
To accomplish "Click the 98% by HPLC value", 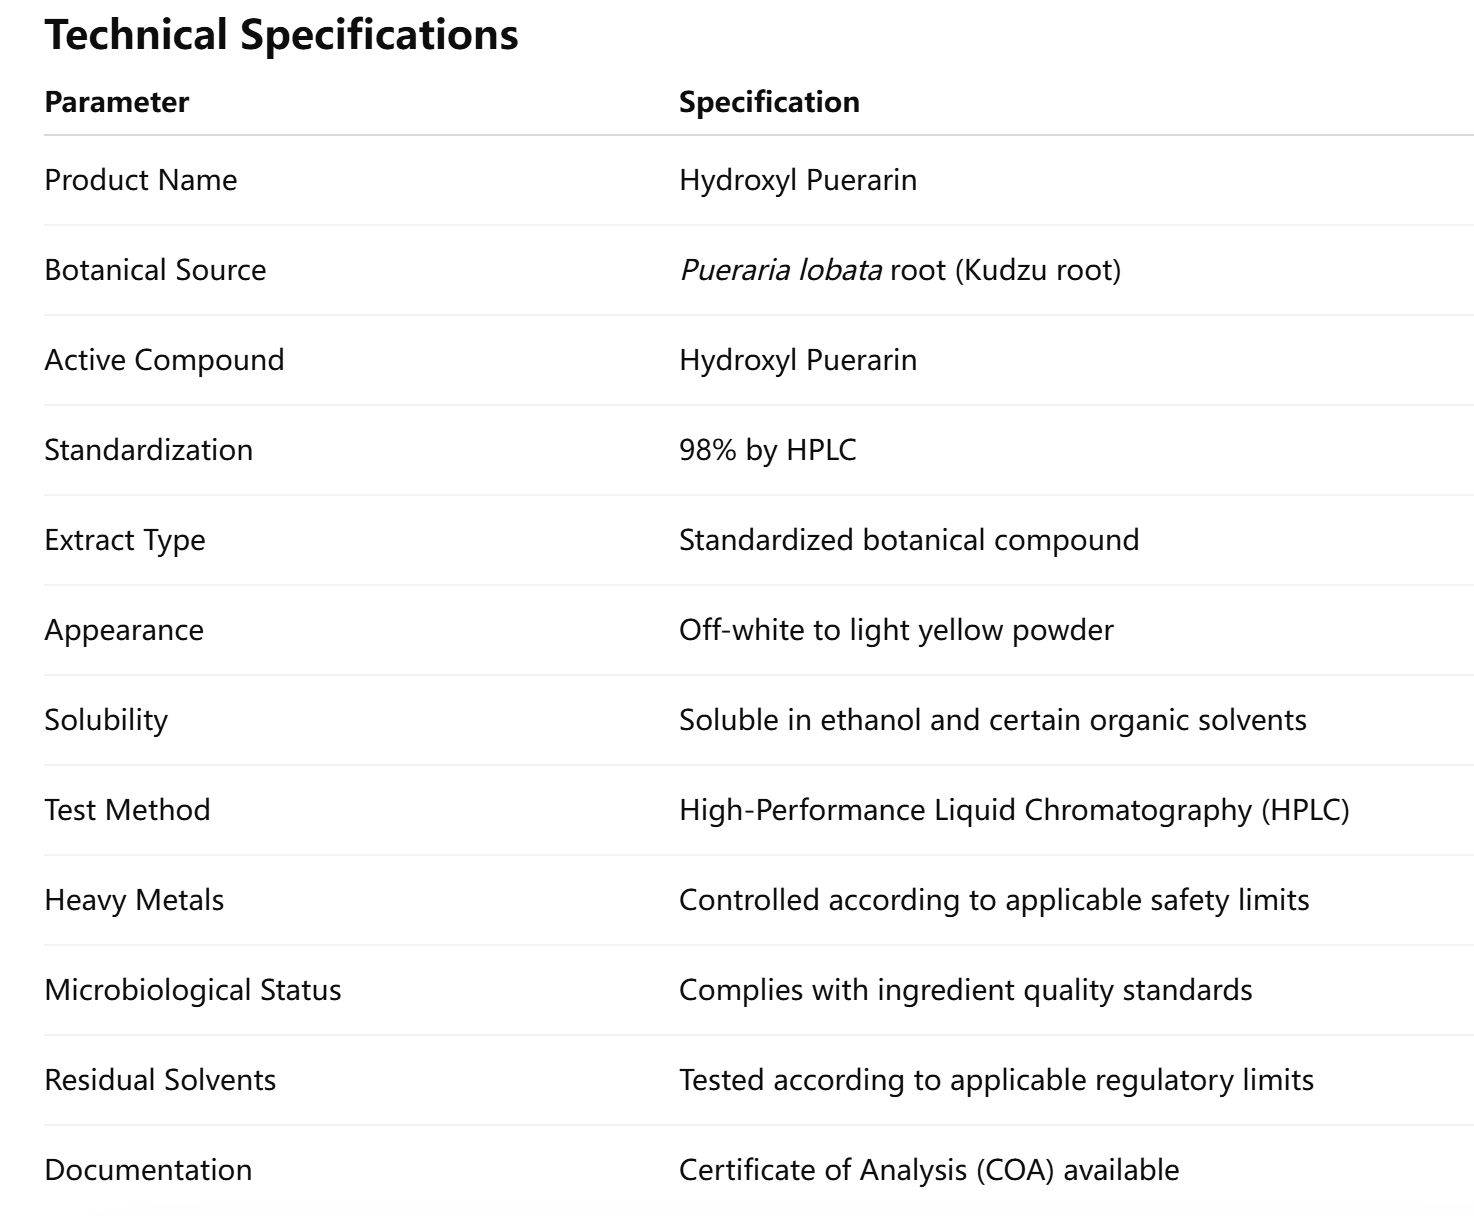I will point(767,450).
